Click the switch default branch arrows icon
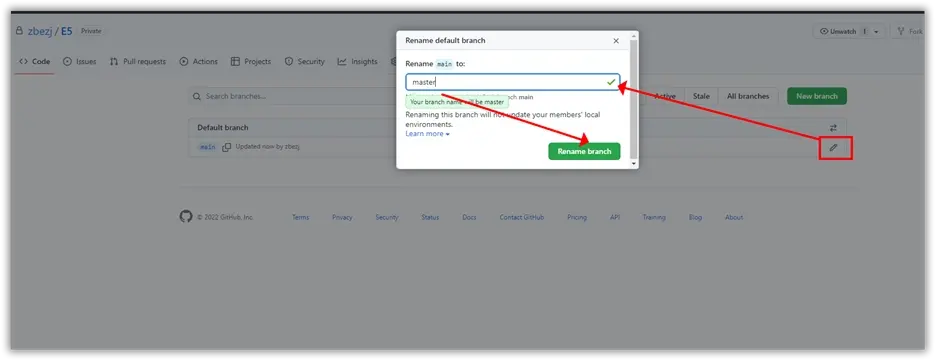 834,128
